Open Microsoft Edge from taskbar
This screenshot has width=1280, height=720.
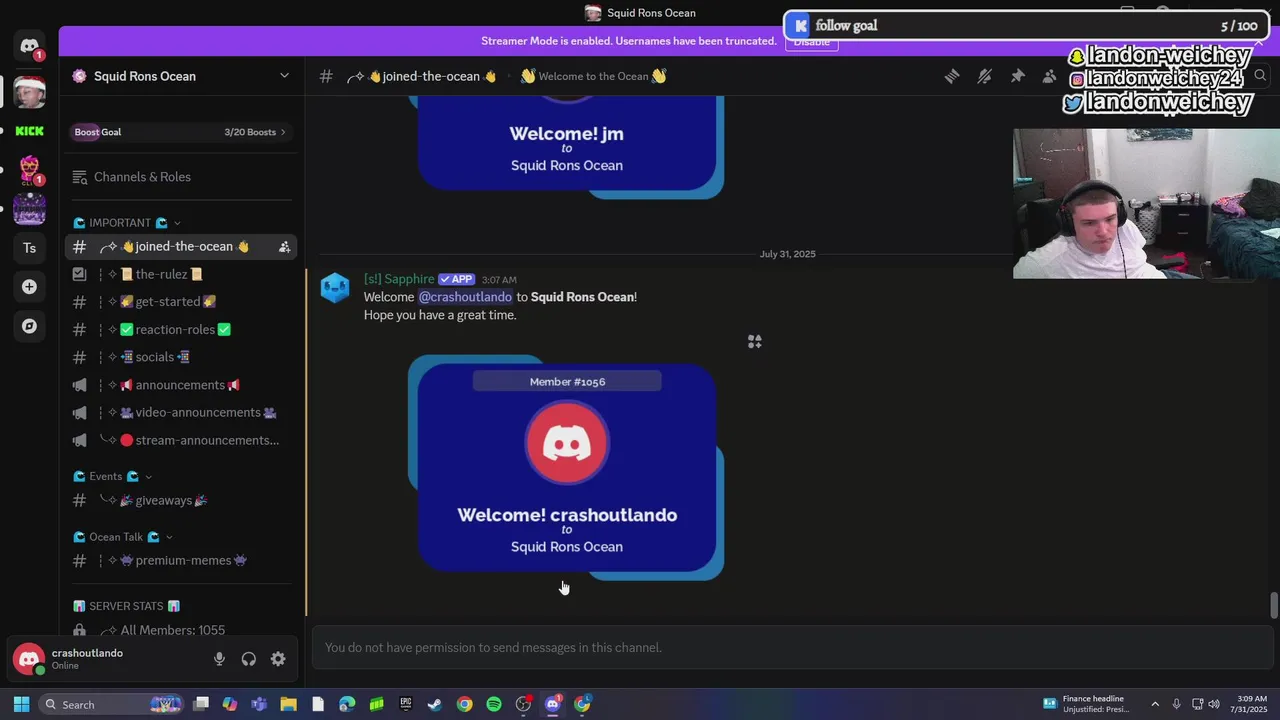click(x=347, y=704)
